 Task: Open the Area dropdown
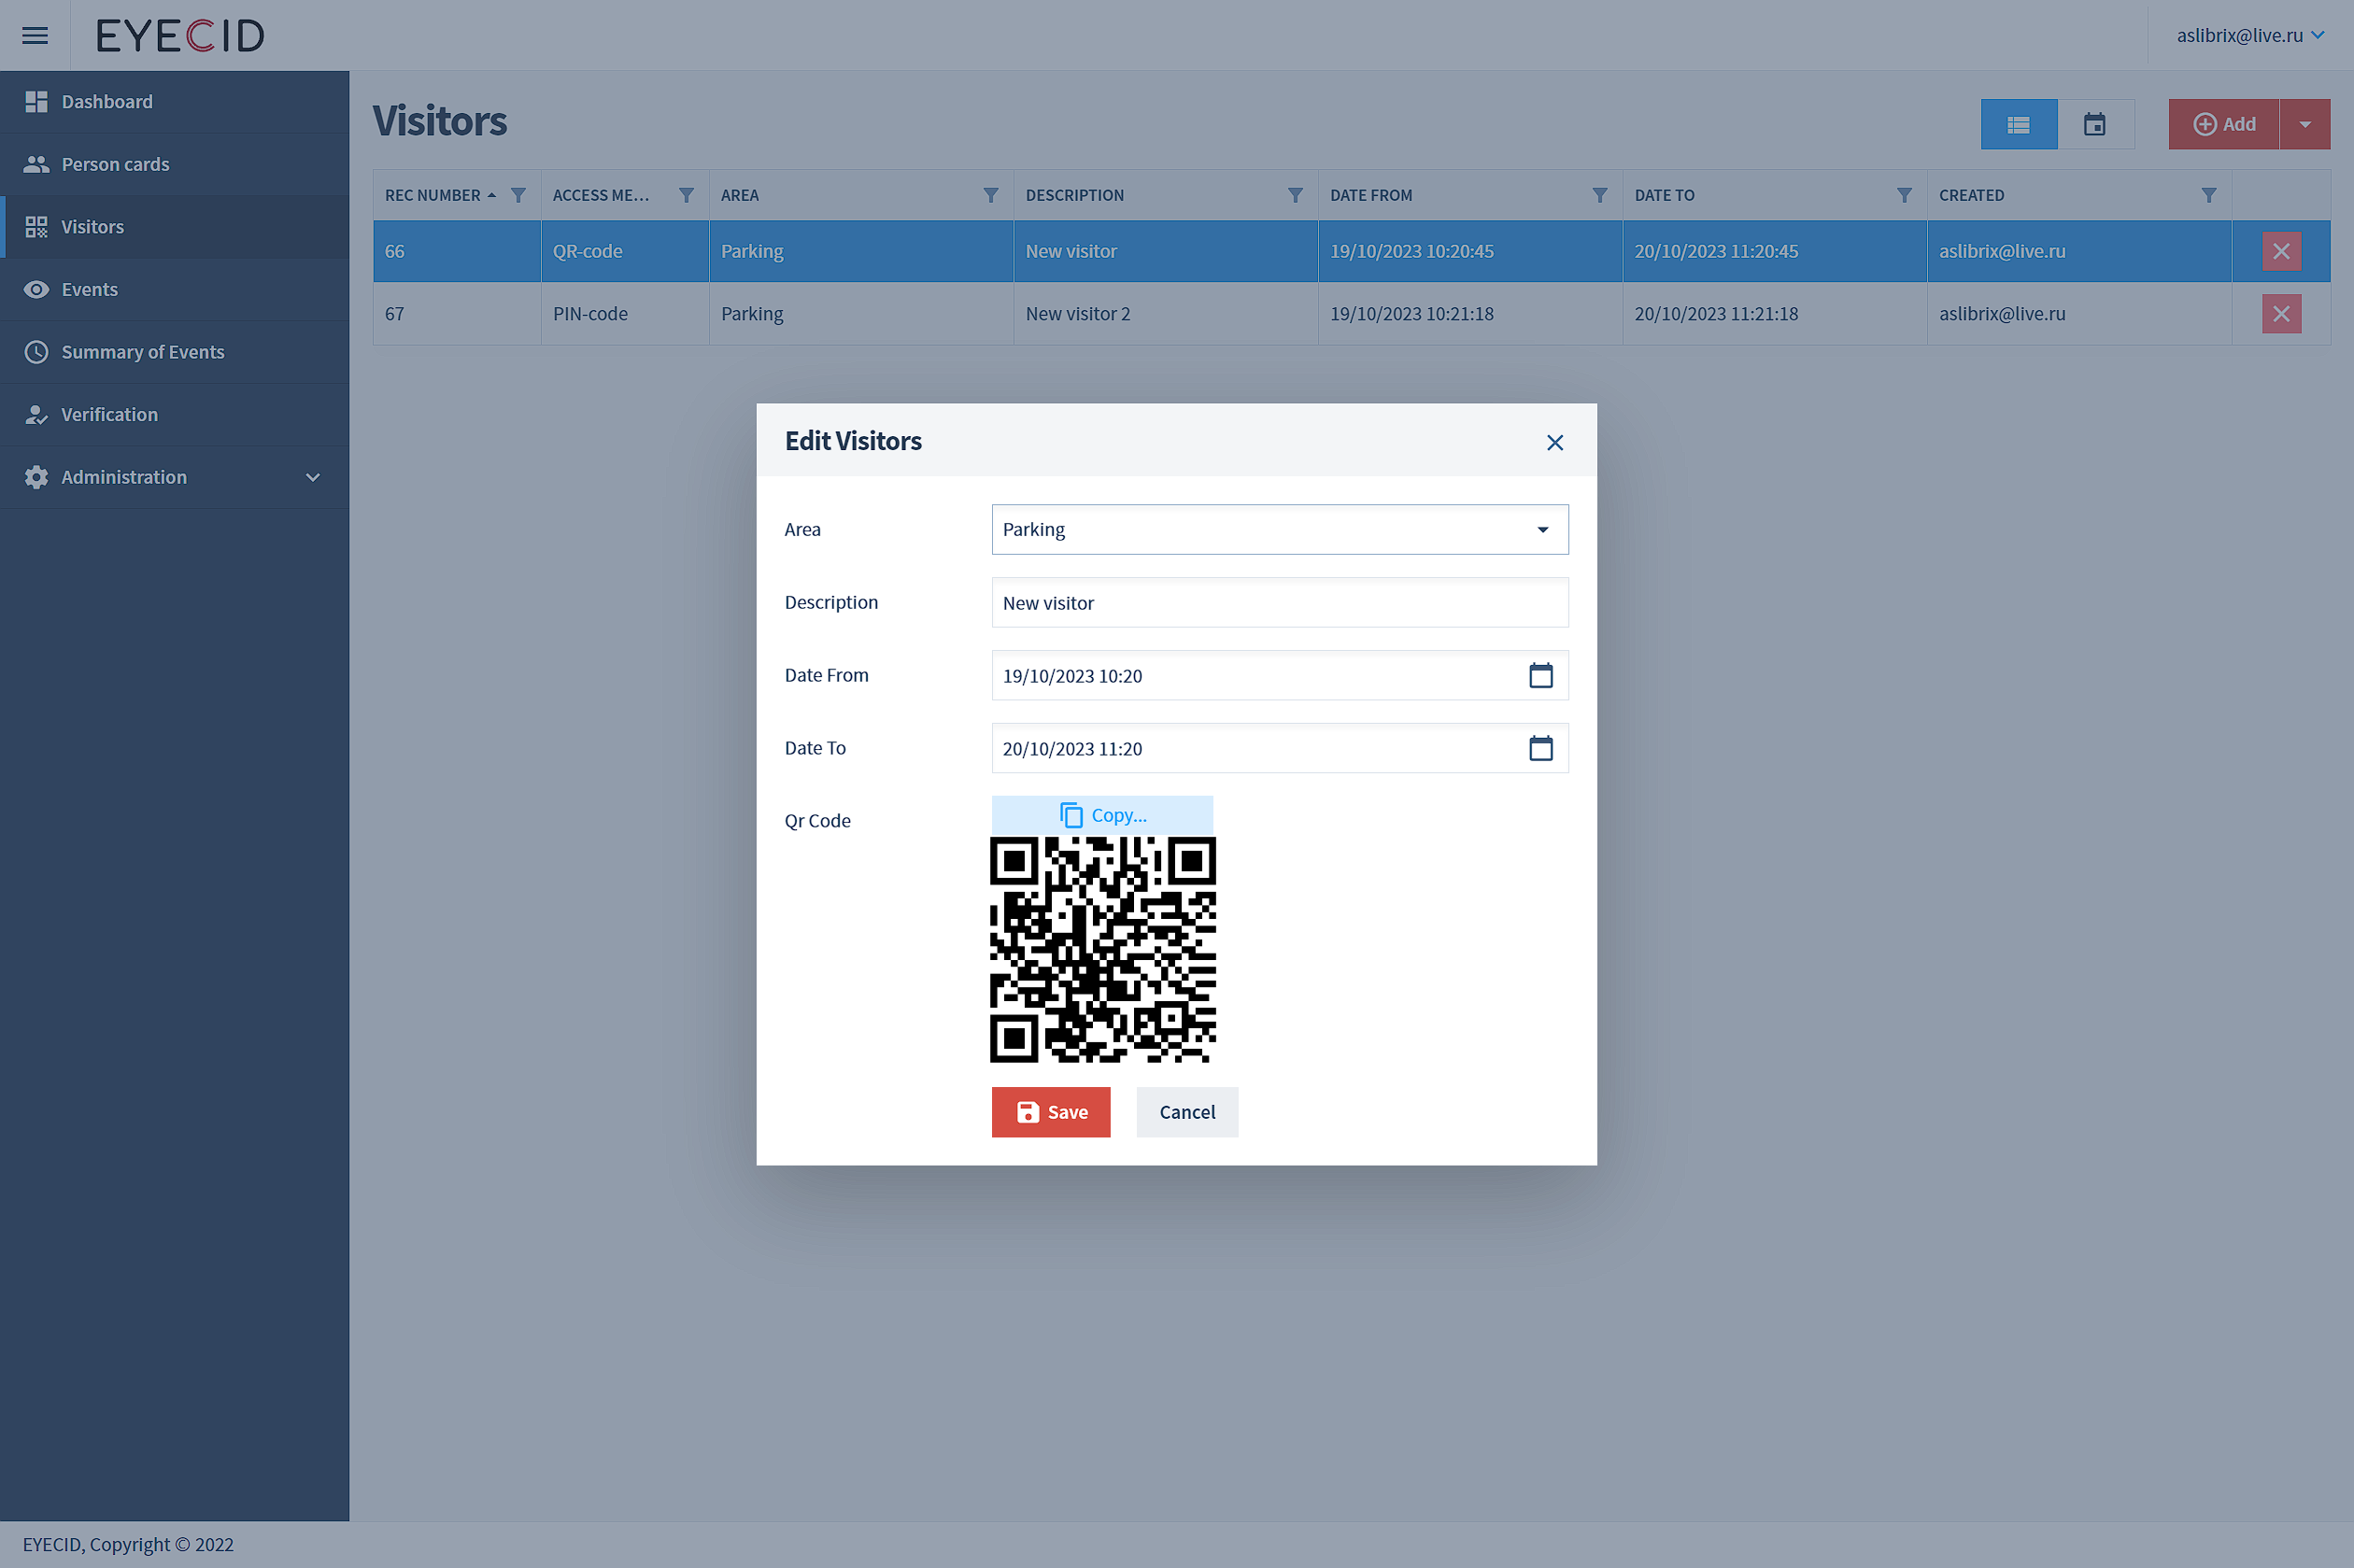click(1280, 529)
